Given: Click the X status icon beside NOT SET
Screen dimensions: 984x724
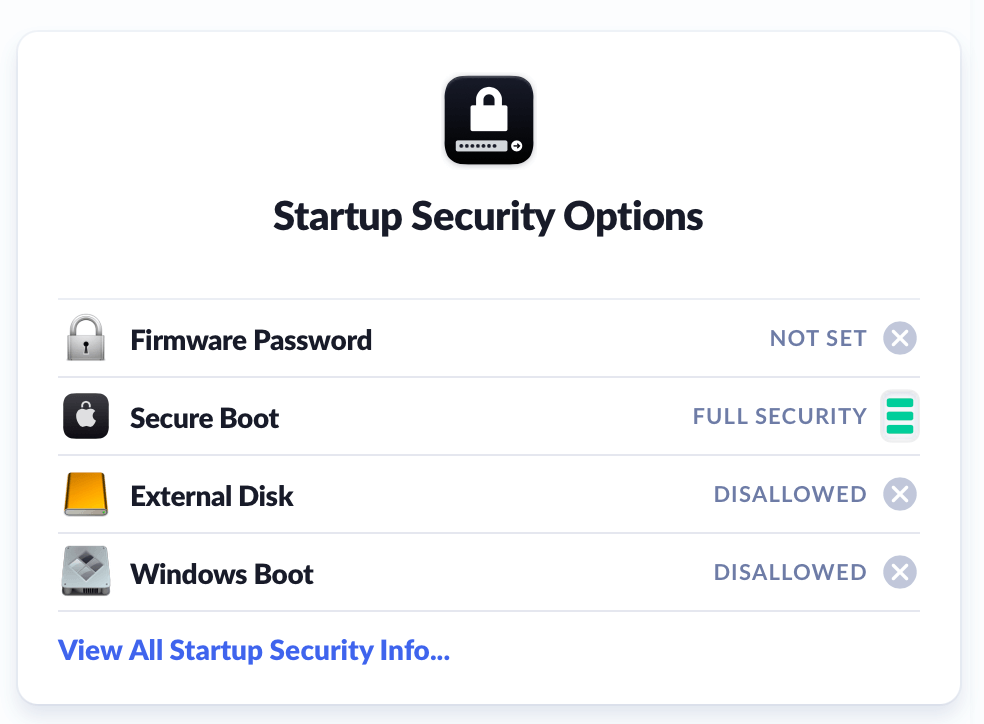Looking at the screenshot, I should pos(900,339).
